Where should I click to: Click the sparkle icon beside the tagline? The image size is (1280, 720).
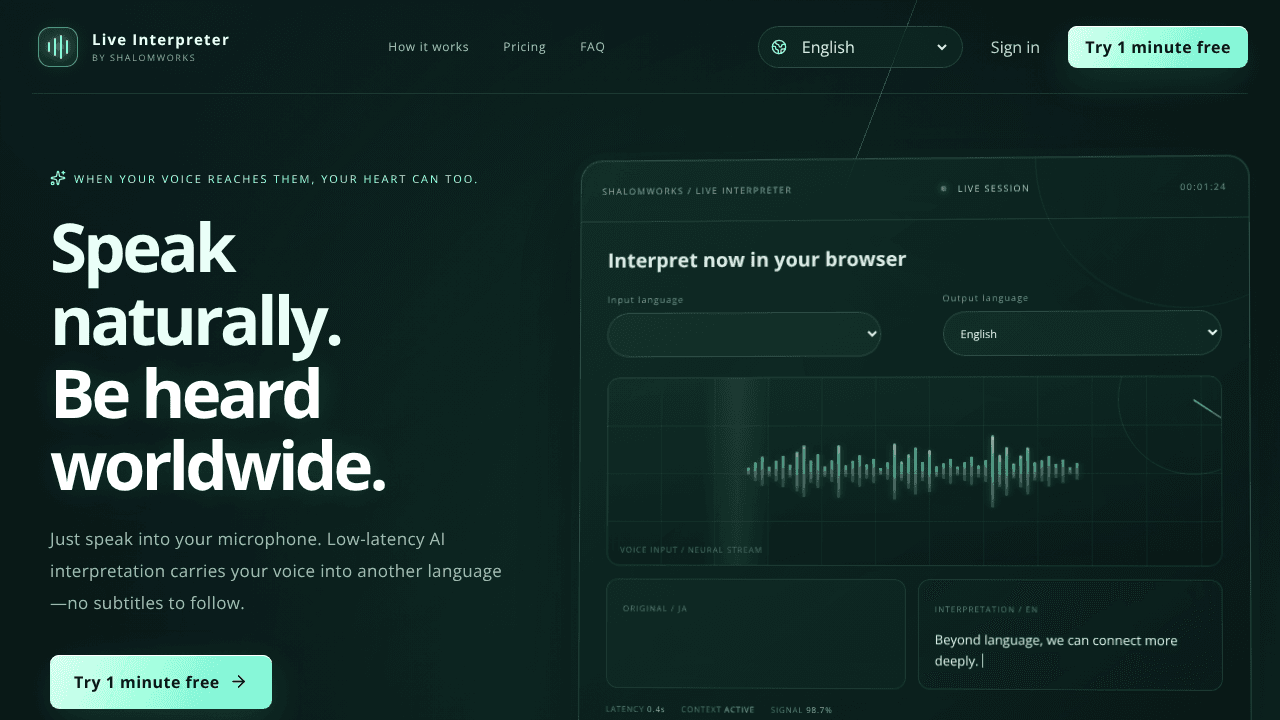[x=58, y=179]
